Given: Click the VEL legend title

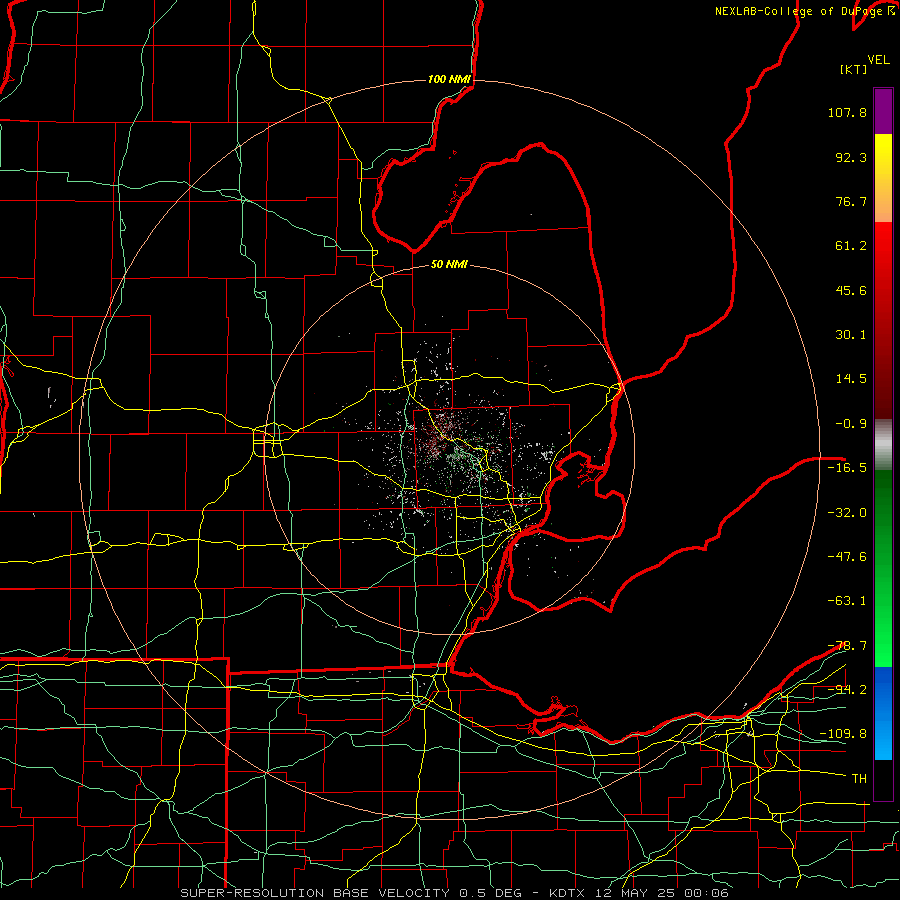Looking at the screenshot, I should (879, 60).
